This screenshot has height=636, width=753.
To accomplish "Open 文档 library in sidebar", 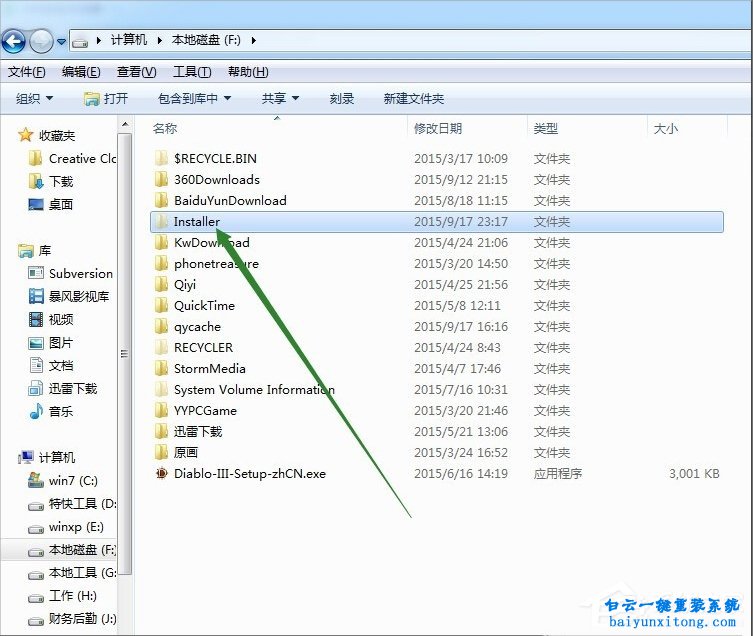I will 51,366.
